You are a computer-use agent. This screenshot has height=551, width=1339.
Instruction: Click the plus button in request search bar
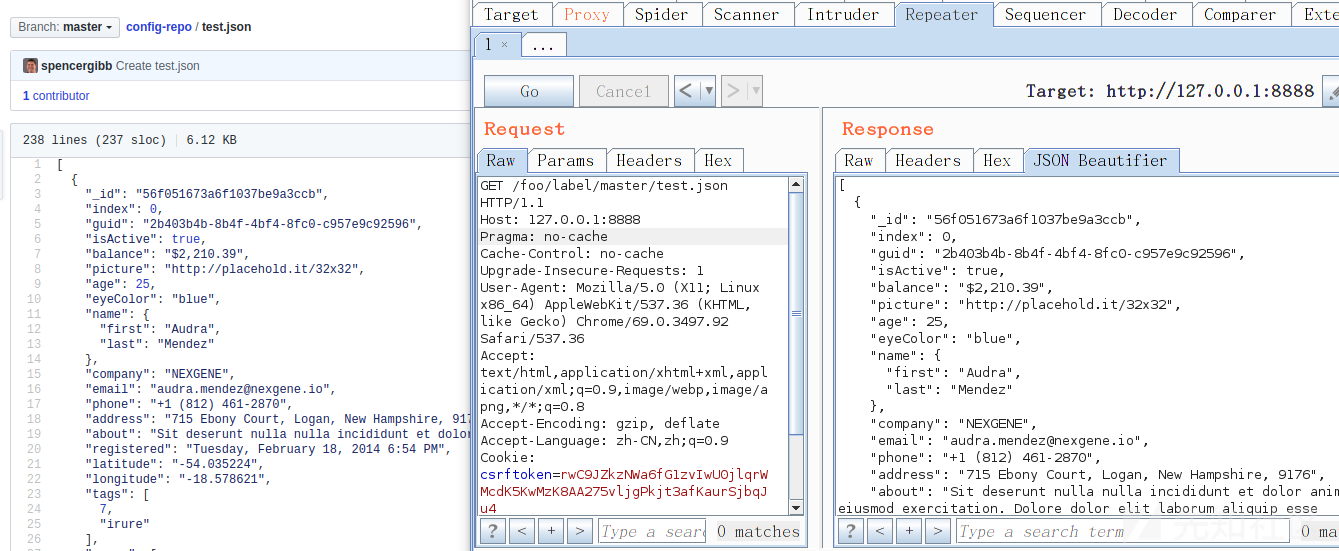coord(551,531)
